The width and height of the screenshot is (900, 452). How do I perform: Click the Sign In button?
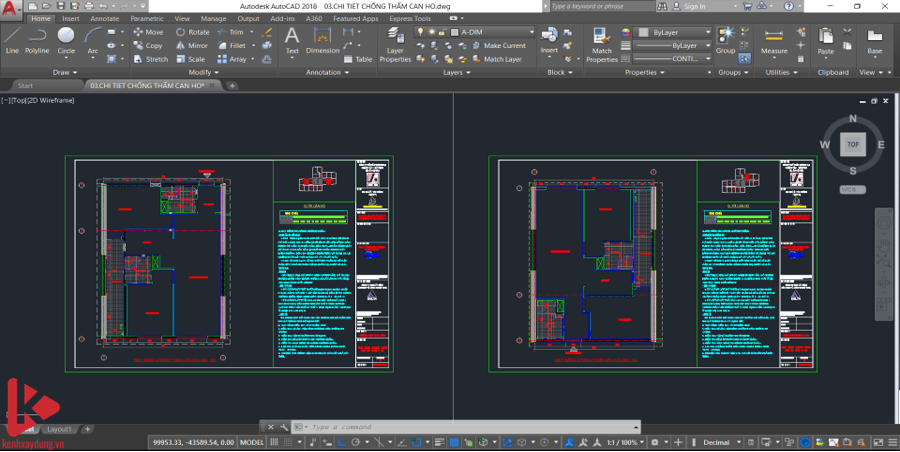[x=694, y=6]
